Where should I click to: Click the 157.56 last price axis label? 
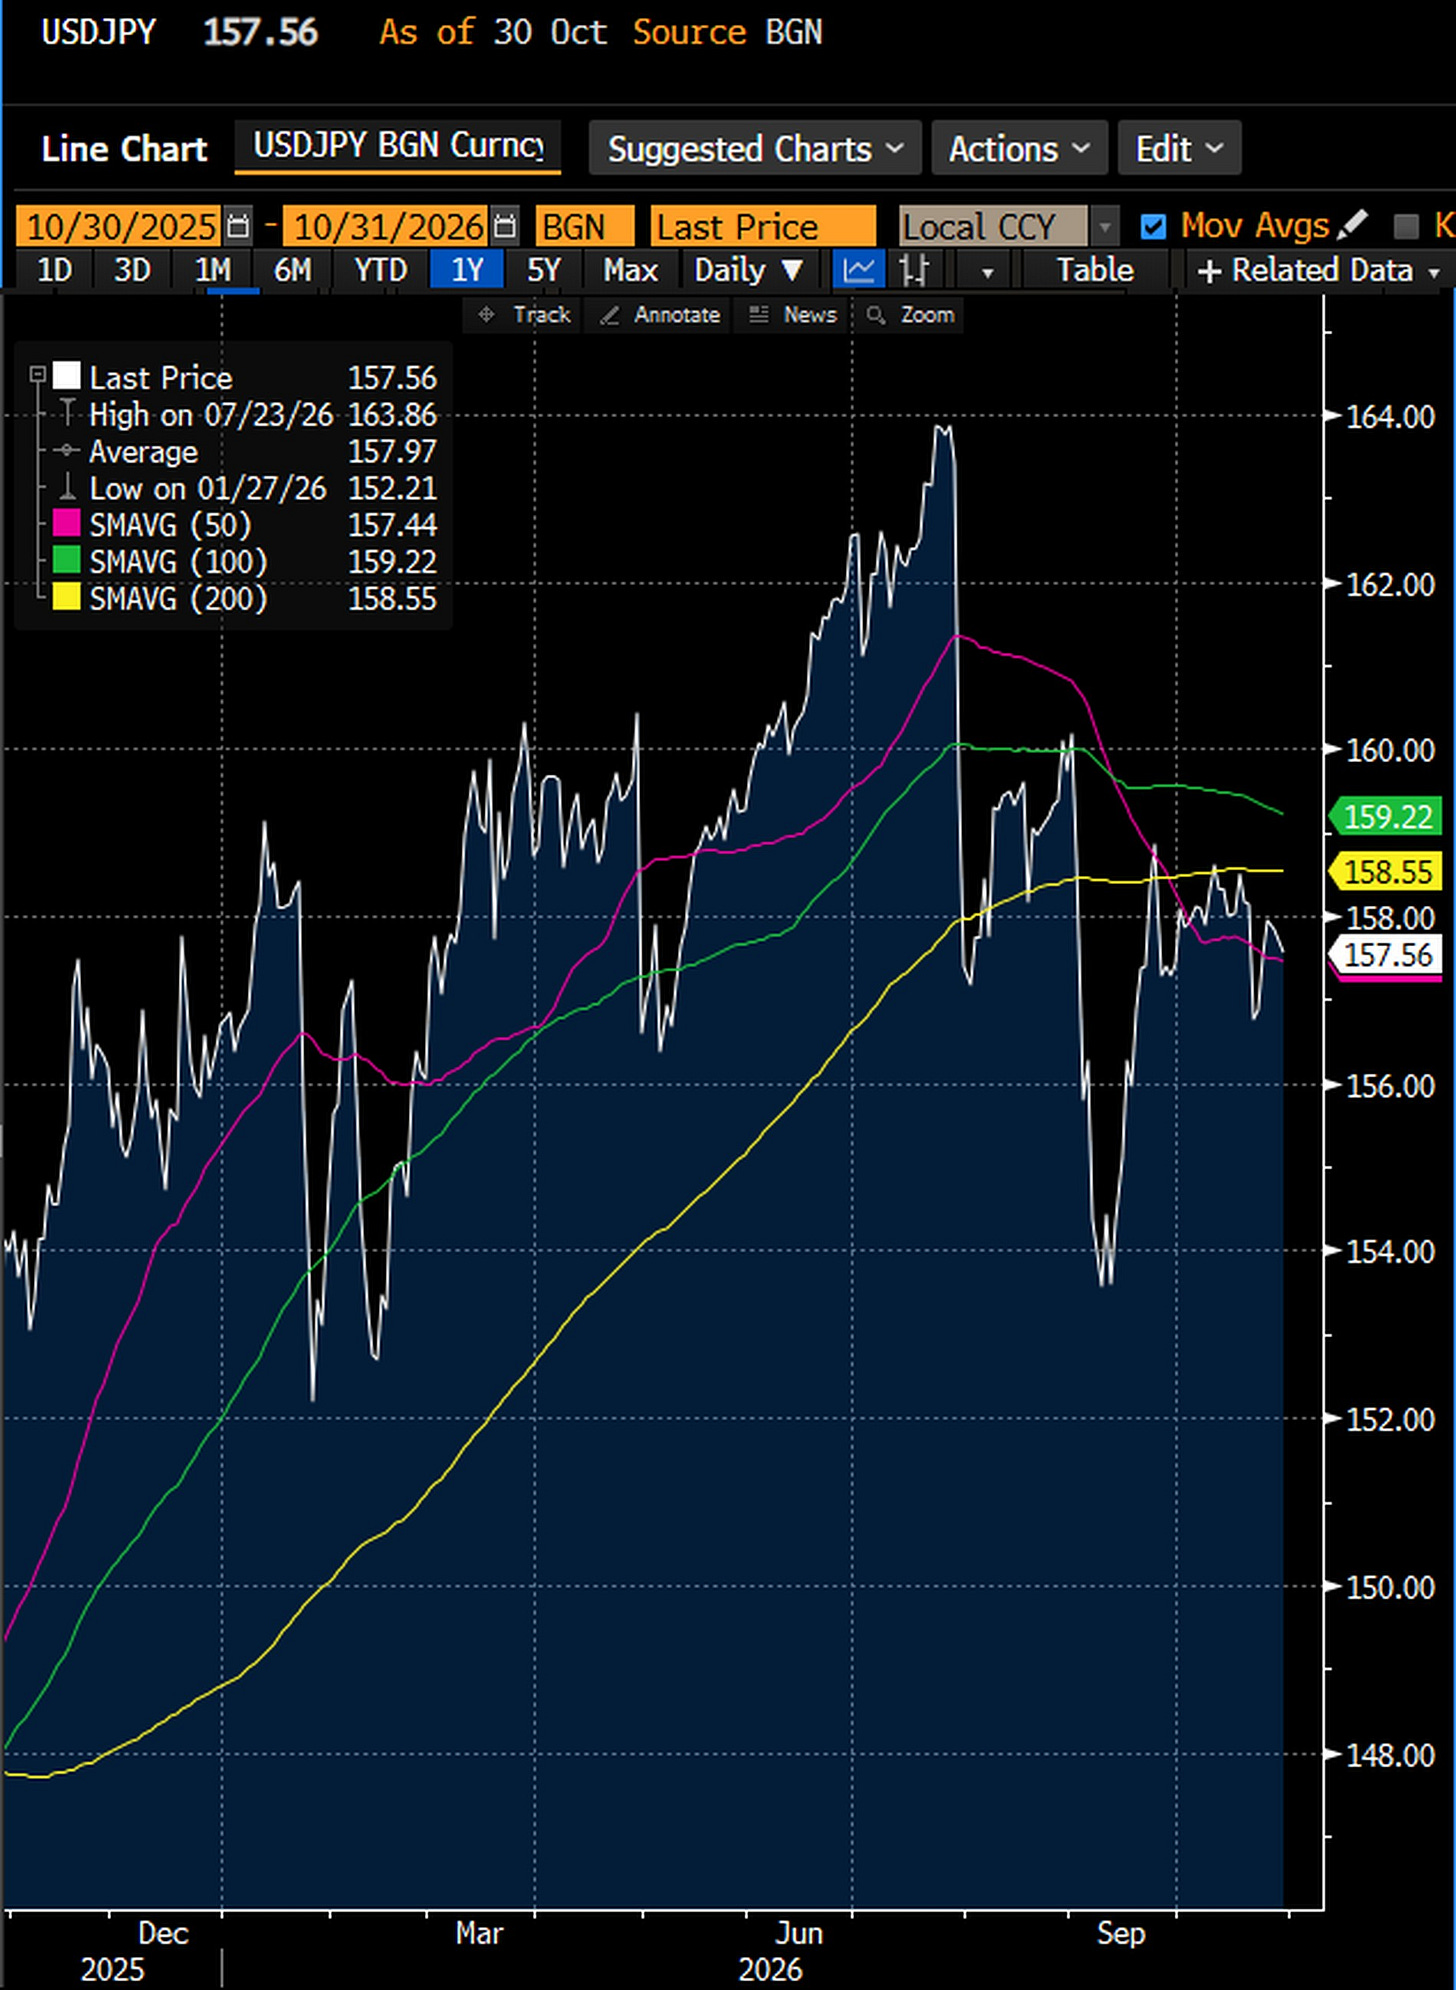coord(1387,955)
